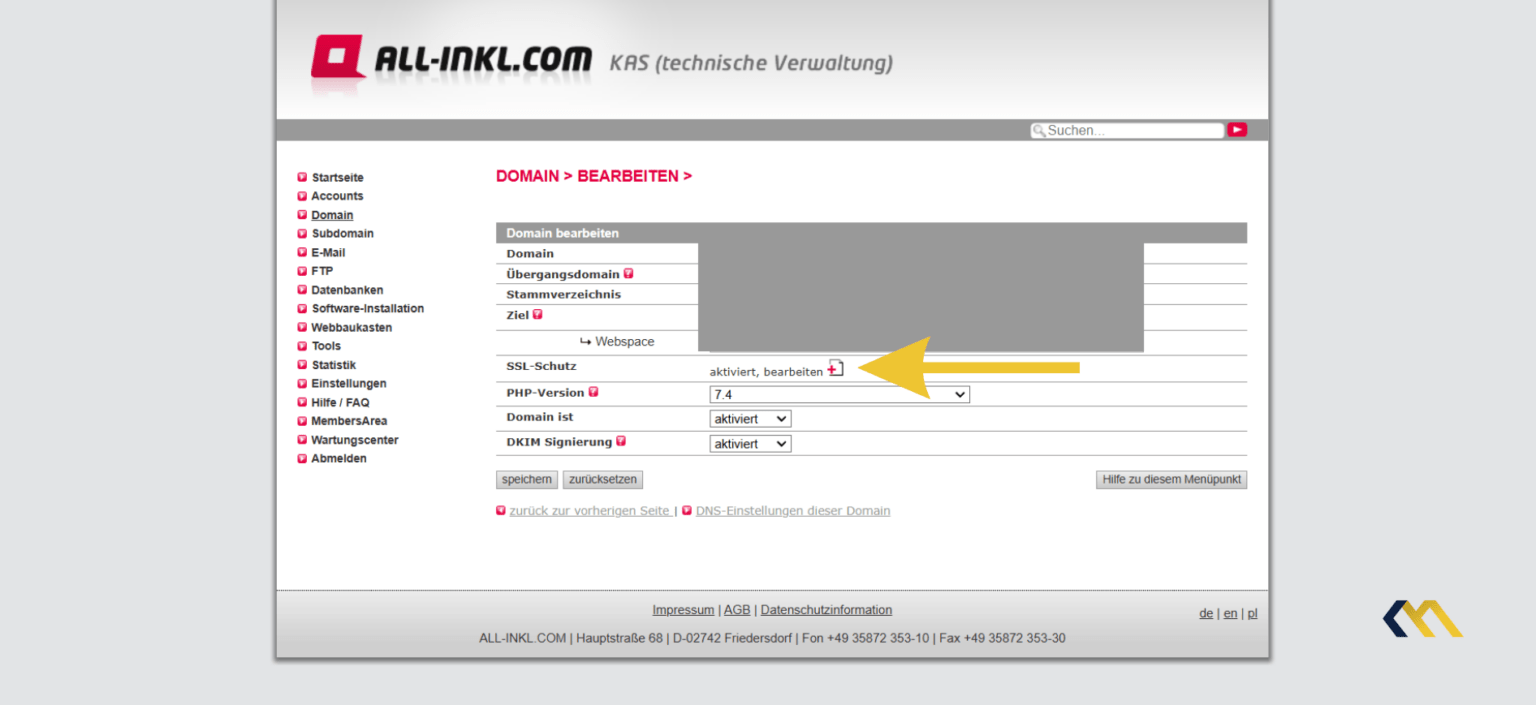Open the Impressum link in the footer

(x=683, y=609)
